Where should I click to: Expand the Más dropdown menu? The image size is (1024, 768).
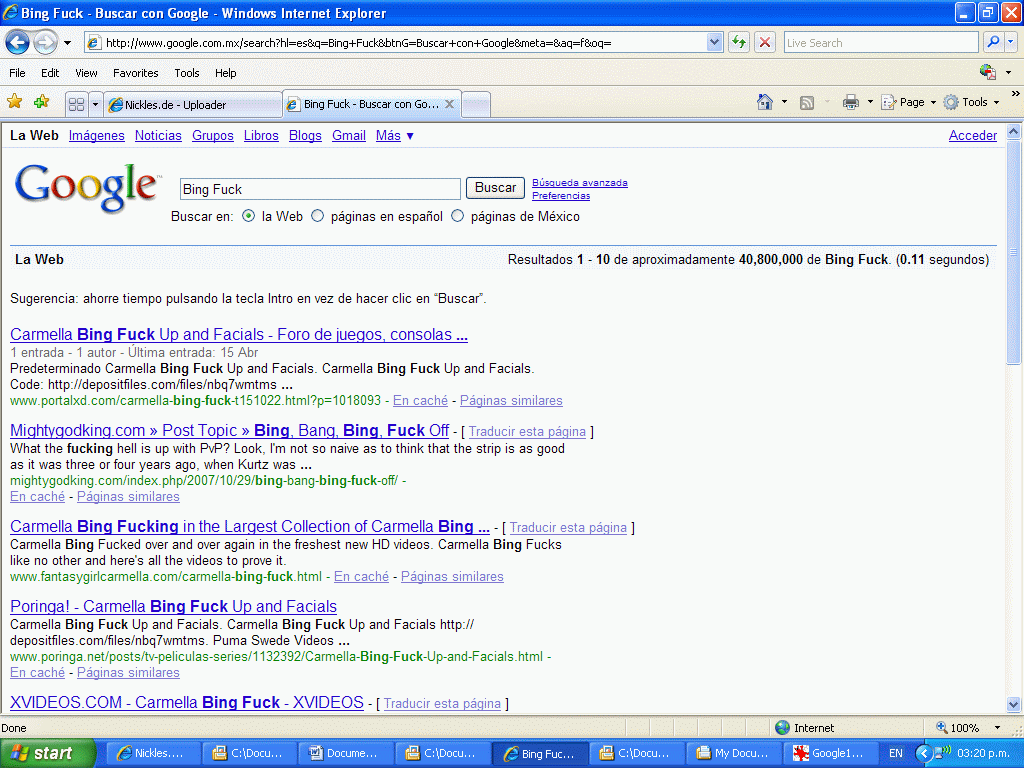point(394,135)
